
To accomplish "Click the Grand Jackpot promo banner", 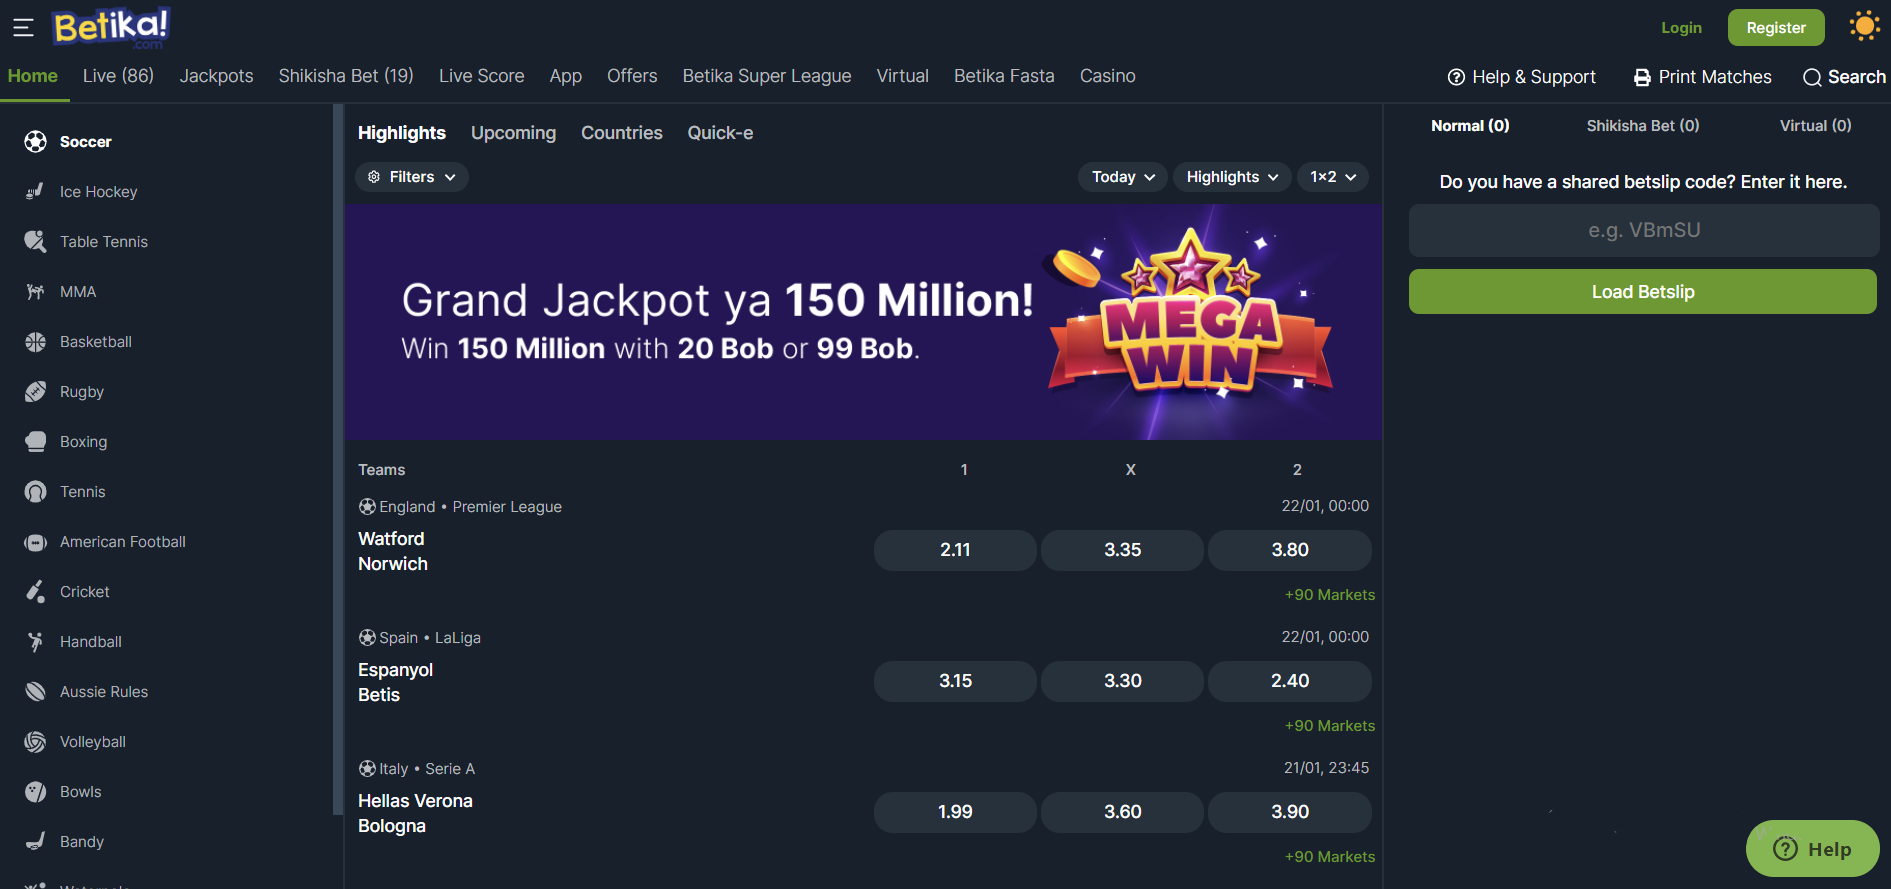I will (x=863, y=322).
